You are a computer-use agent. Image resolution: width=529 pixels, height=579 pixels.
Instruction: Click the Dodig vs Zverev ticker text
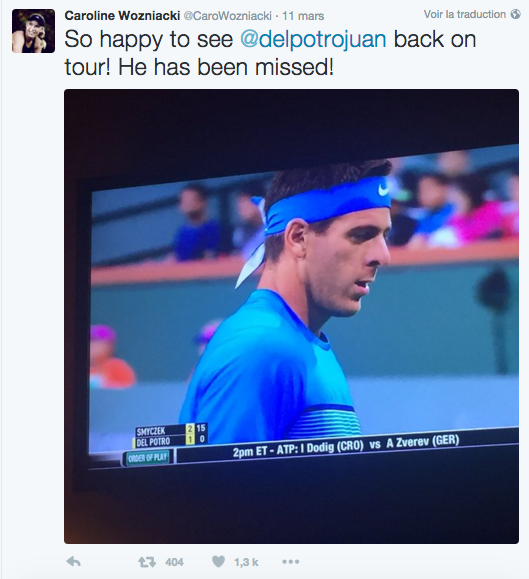pos(346,446)
